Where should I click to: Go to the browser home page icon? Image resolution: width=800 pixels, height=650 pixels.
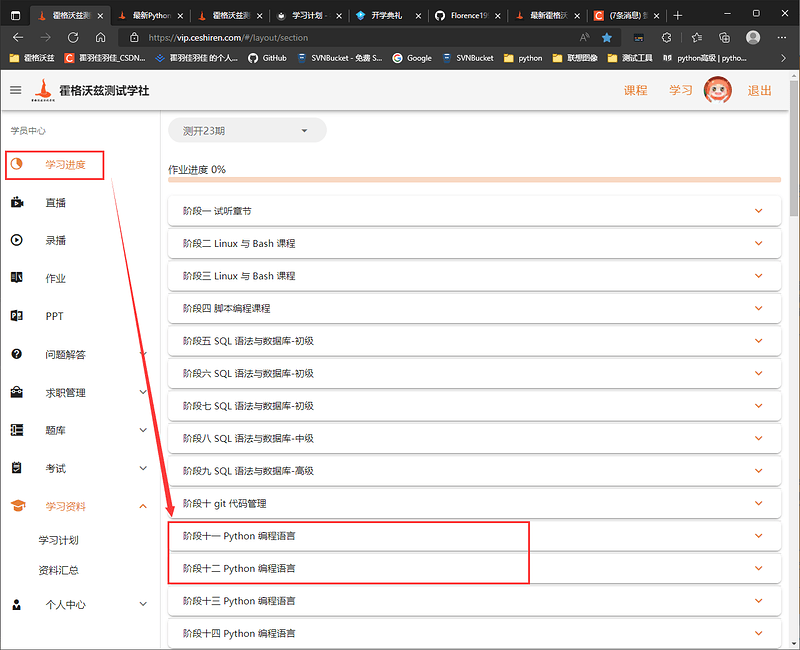[101, 37]
